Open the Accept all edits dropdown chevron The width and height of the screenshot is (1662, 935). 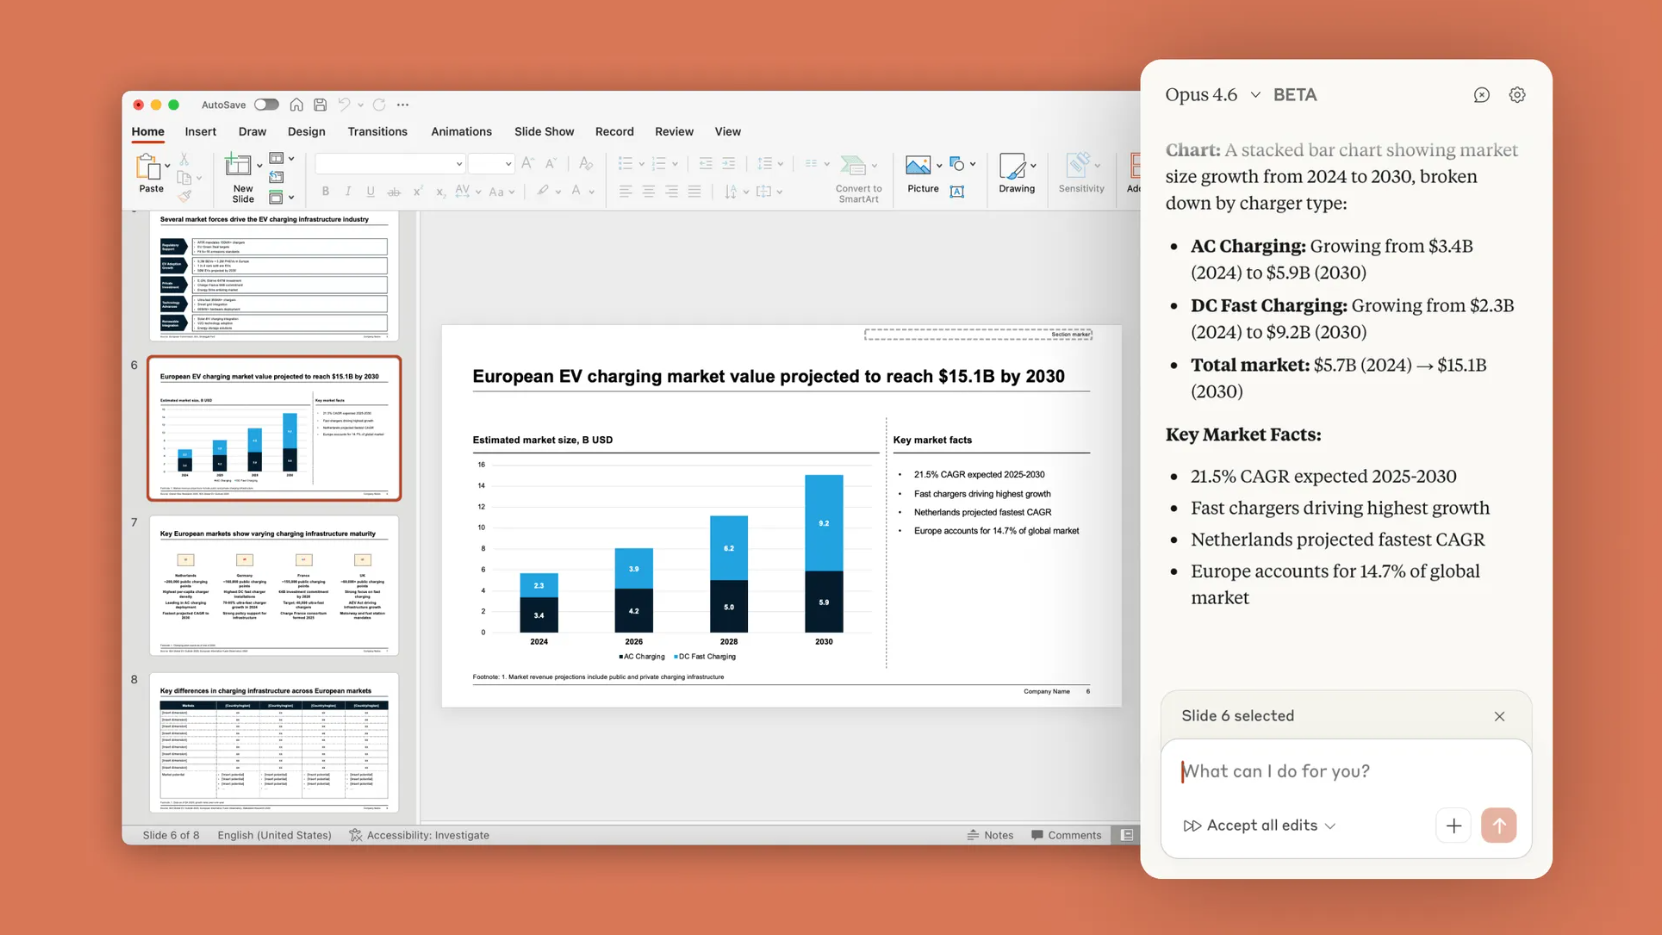coord(1331,826)
